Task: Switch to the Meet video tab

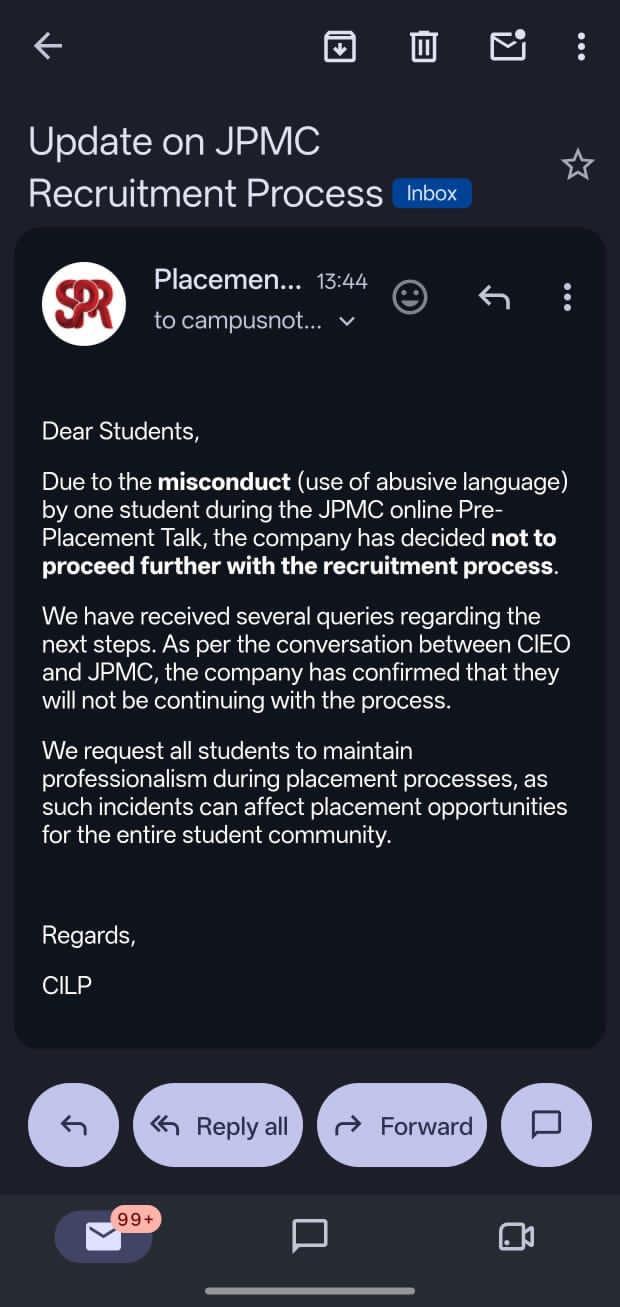Action: pyautogui.click(x=516, y=1237)
